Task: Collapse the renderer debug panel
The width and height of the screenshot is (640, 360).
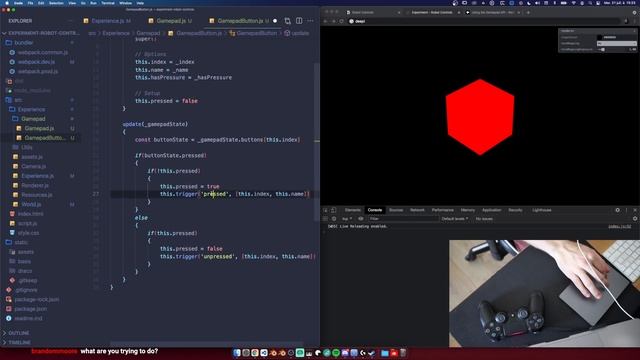Action: (x=597, y=31)
